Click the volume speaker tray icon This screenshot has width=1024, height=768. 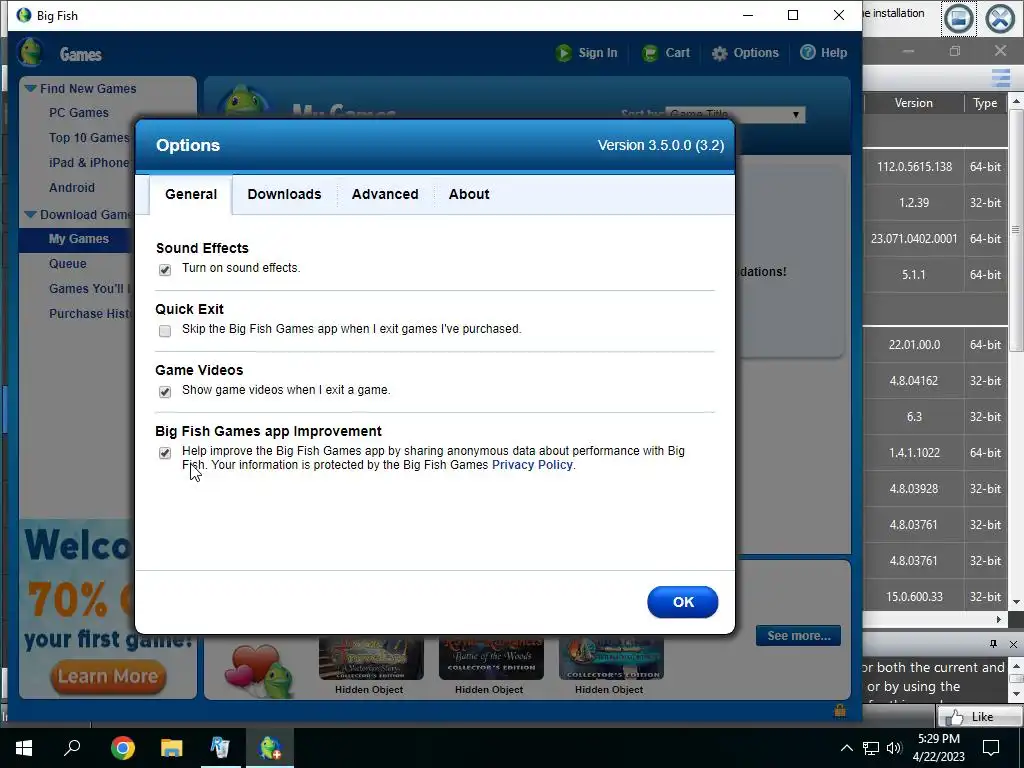pyautogui.click(x=895, y=748)
